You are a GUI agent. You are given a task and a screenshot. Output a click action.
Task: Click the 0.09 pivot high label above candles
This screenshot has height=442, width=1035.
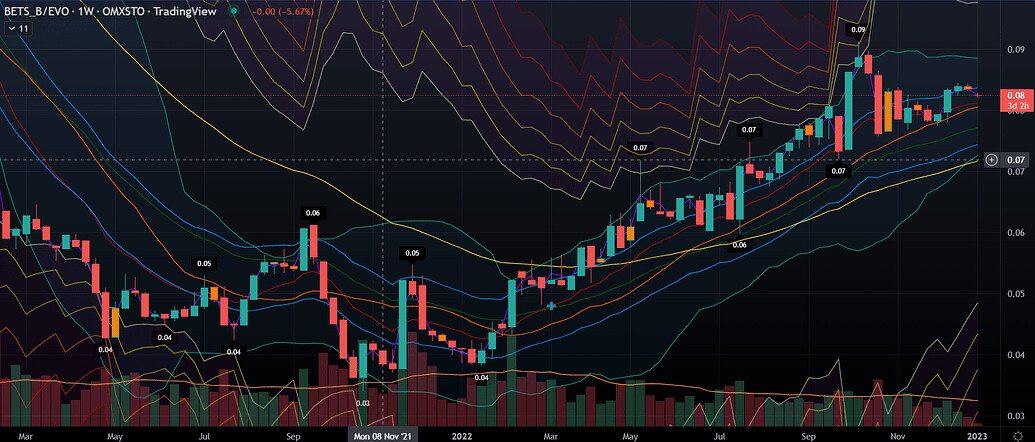(858, 31)
